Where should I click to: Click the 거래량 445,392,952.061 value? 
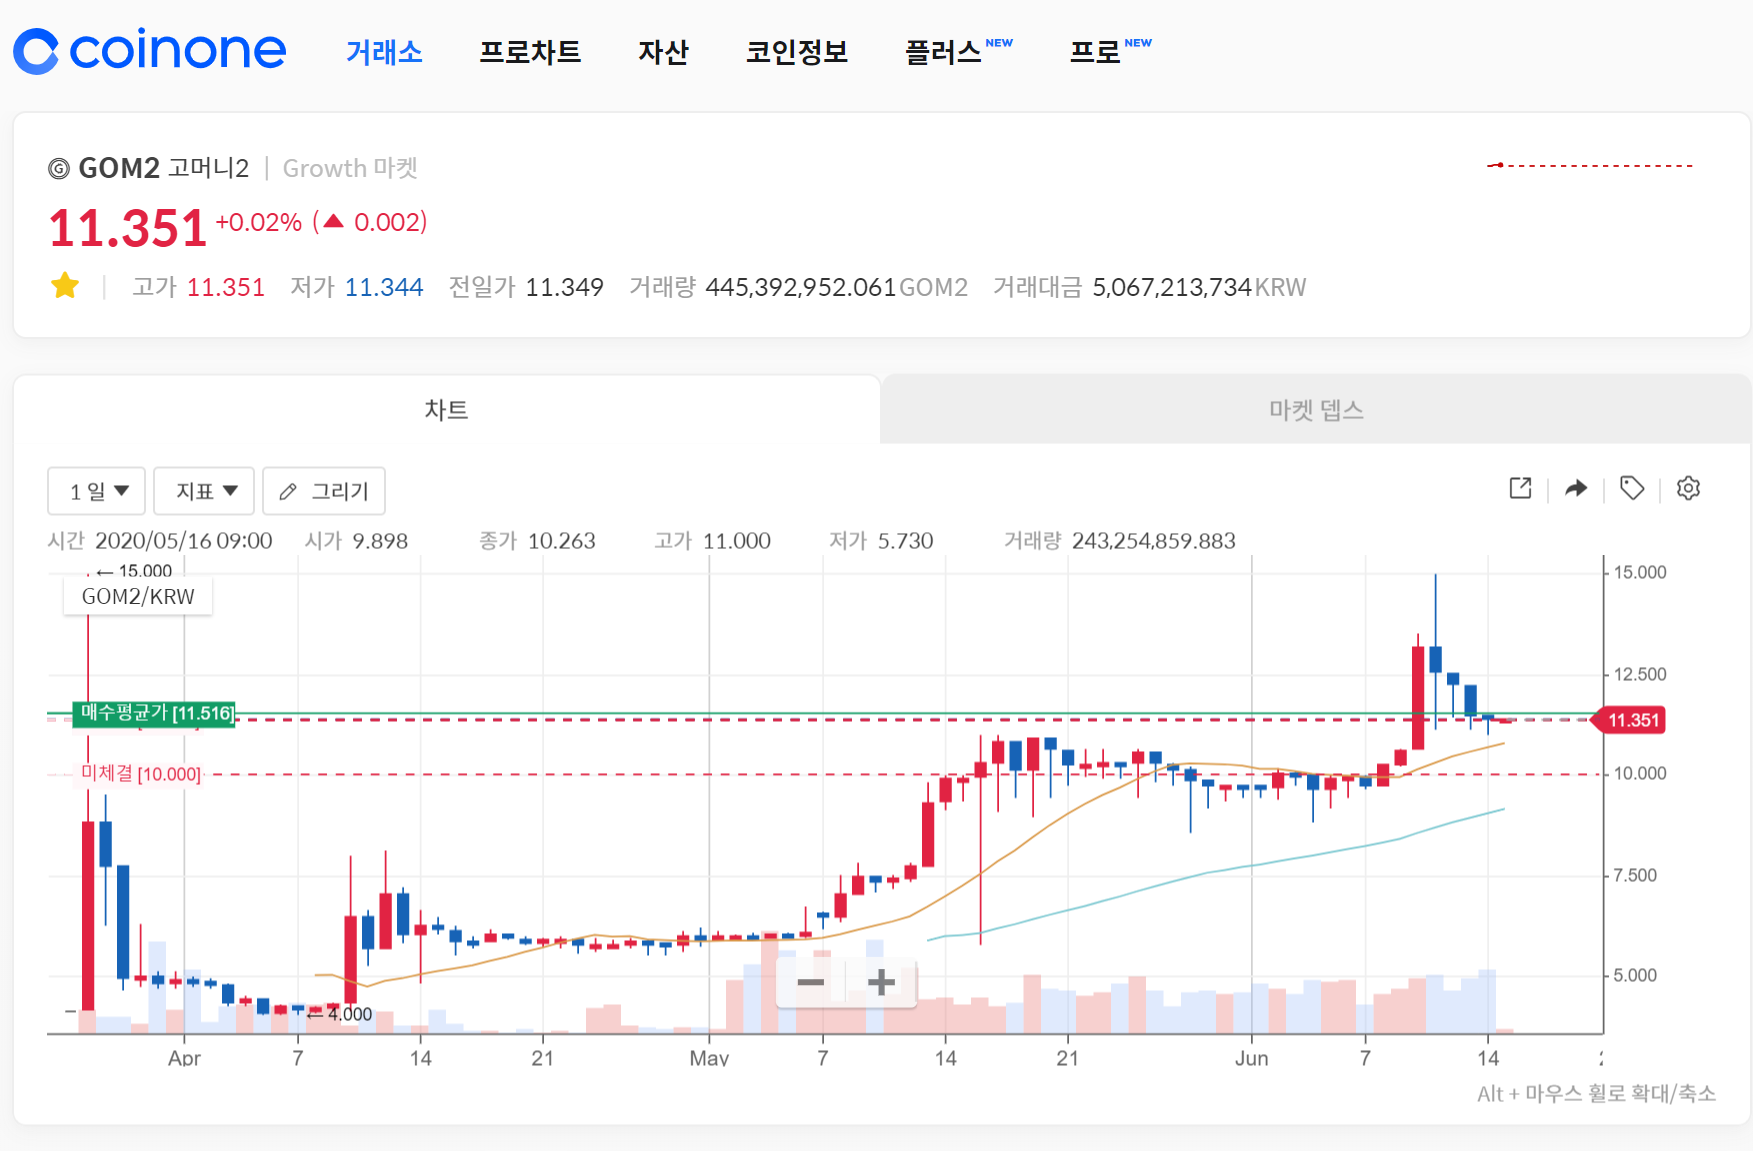point(799,287)
